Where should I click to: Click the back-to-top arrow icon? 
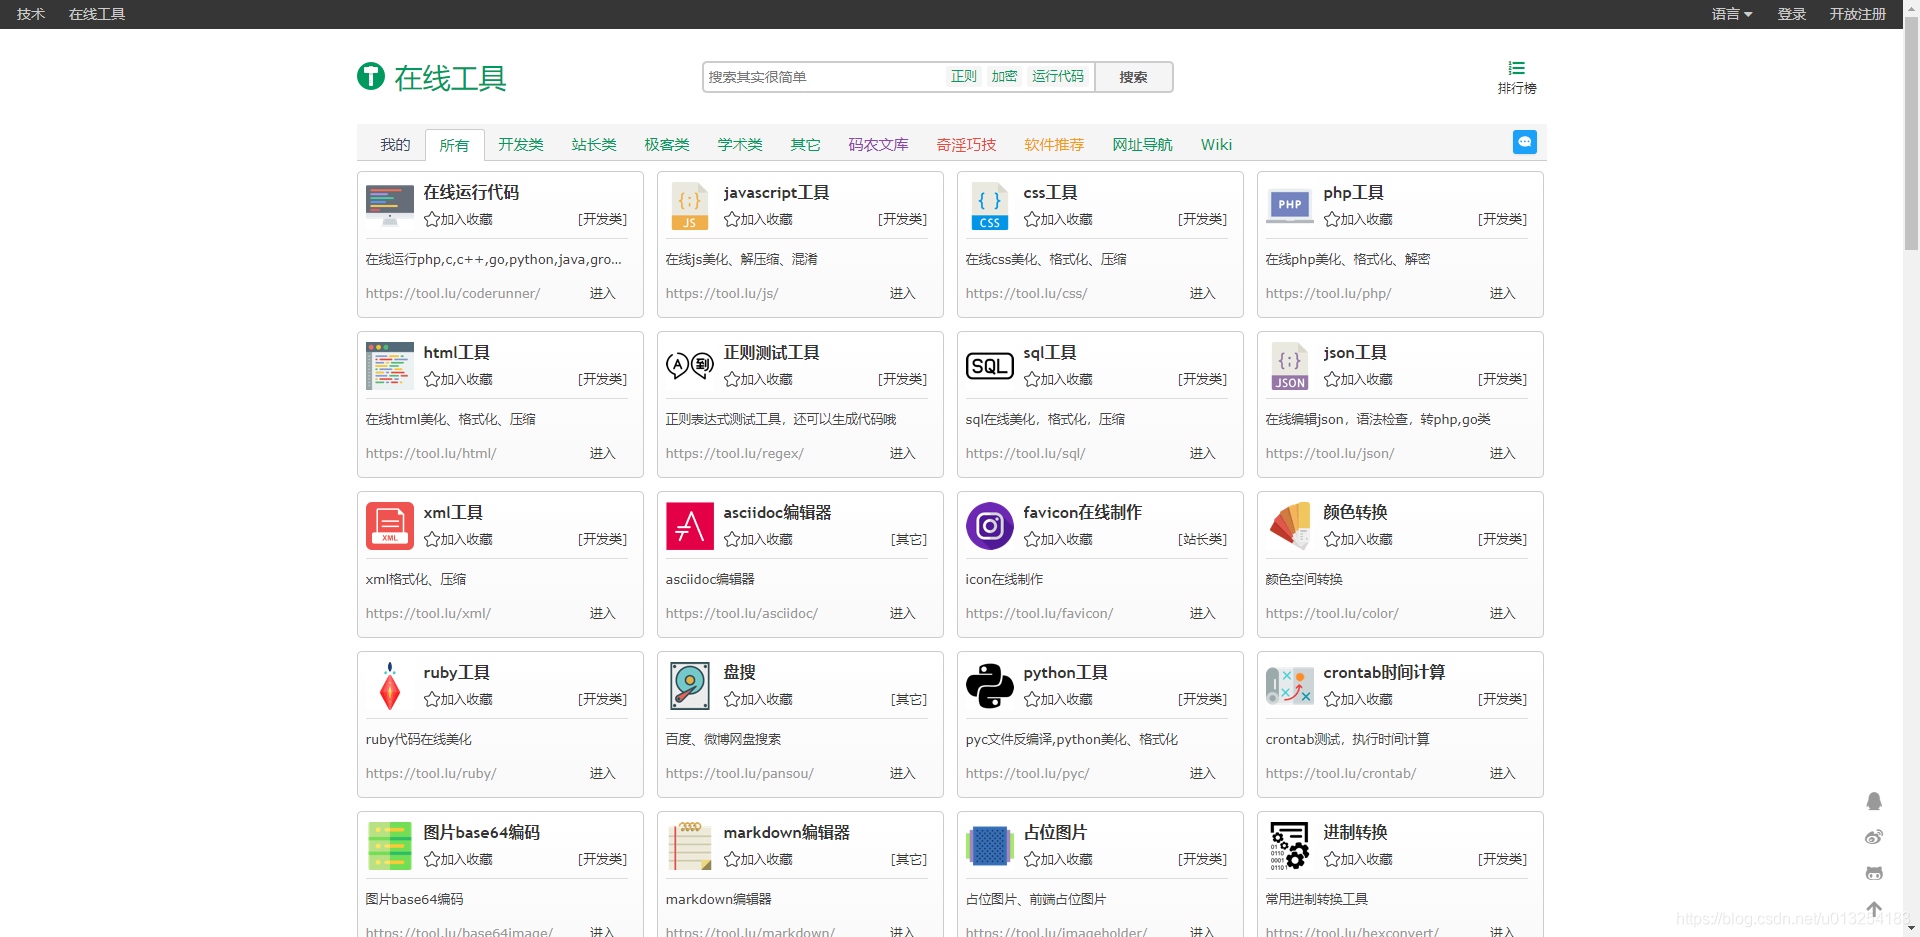point(1874,909)
